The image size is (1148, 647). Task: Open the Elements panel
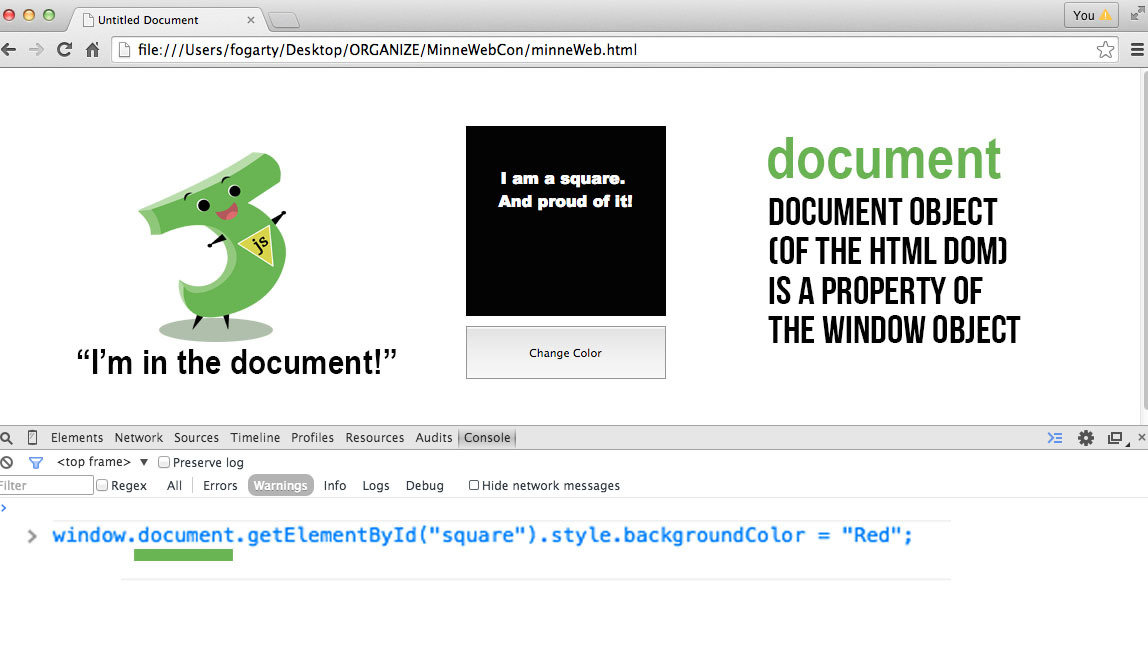click(77, 438)
